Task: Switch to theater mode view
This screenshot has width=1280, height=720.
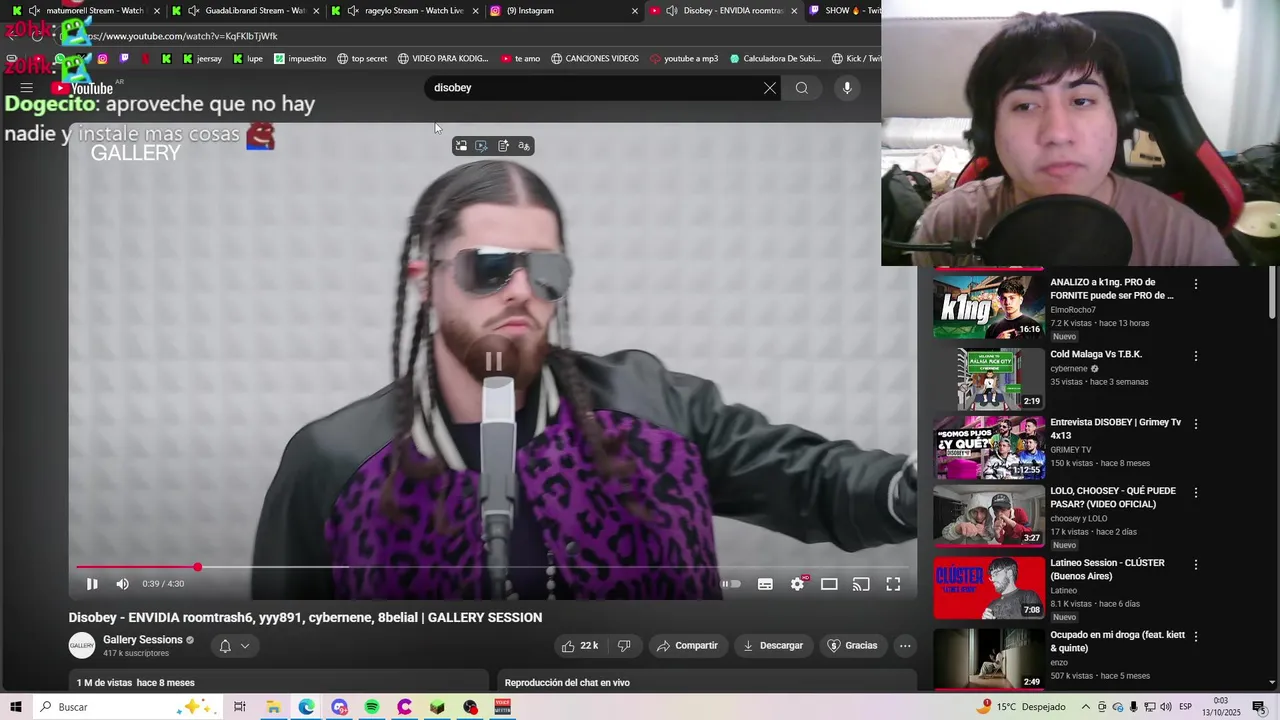Action: 829,584
